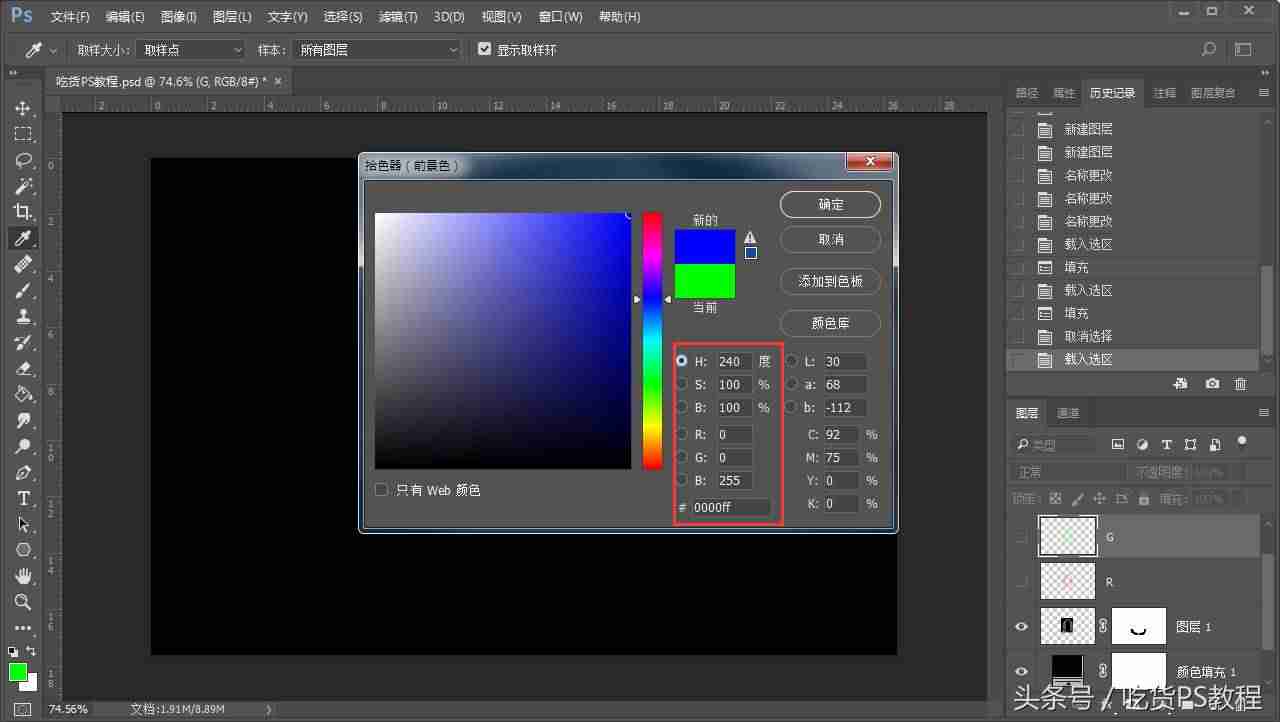Hide 图层 1 layer visibility eye
Image resolution: width=1280 pixels, height=722 pixels.
tap(1021, 627)
